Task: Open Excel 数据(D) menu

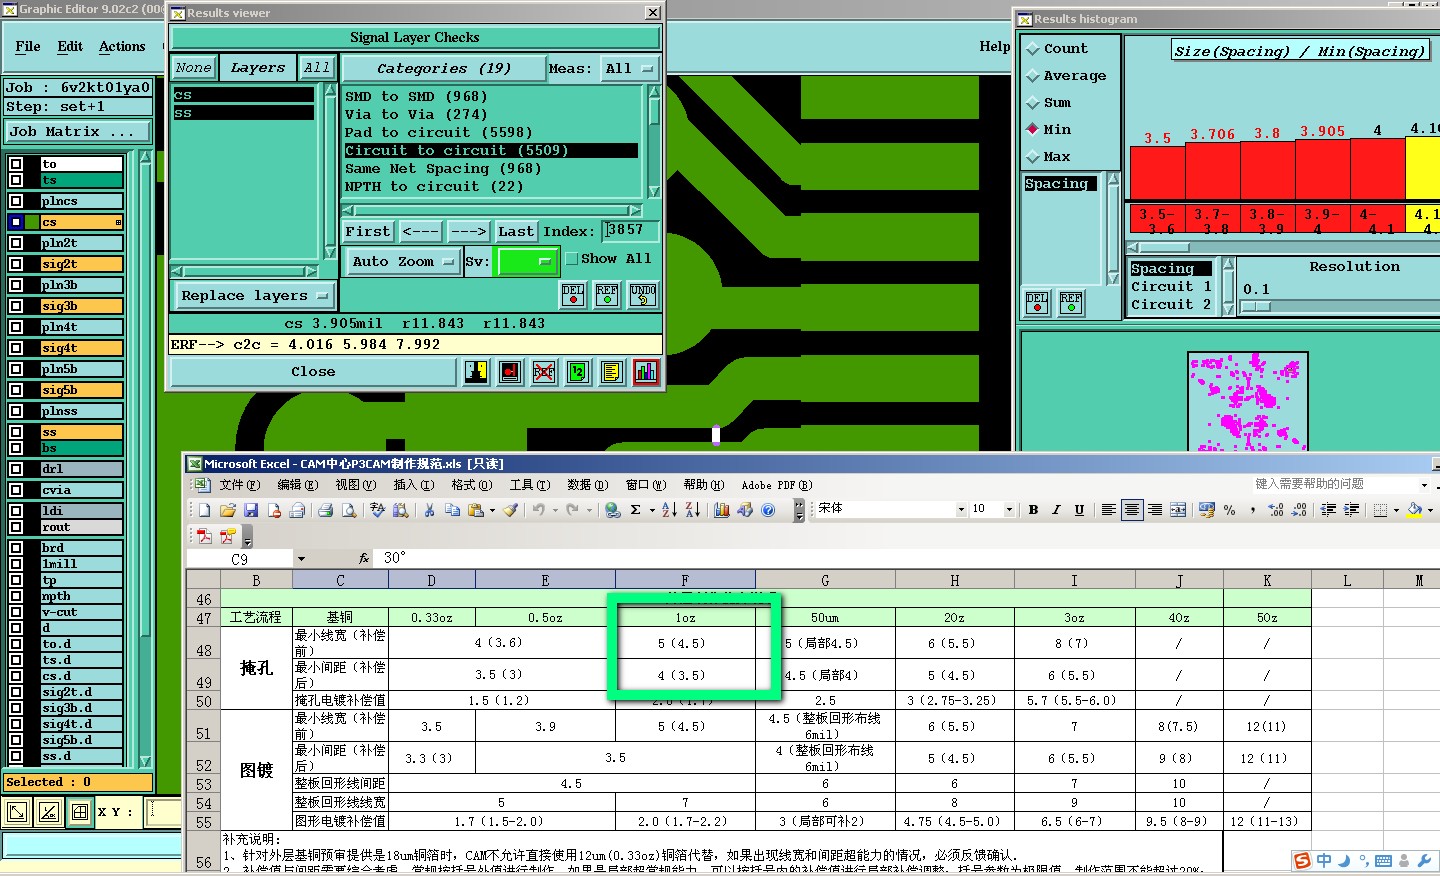Action: click(588, 485)
